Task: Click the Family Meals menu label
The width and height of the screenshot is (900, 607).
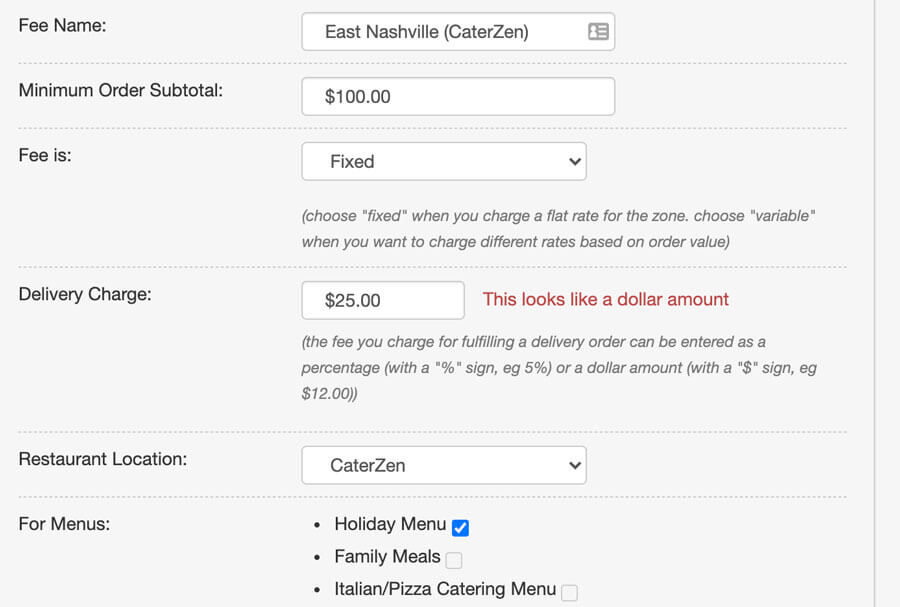Action: tap(387, 557)
